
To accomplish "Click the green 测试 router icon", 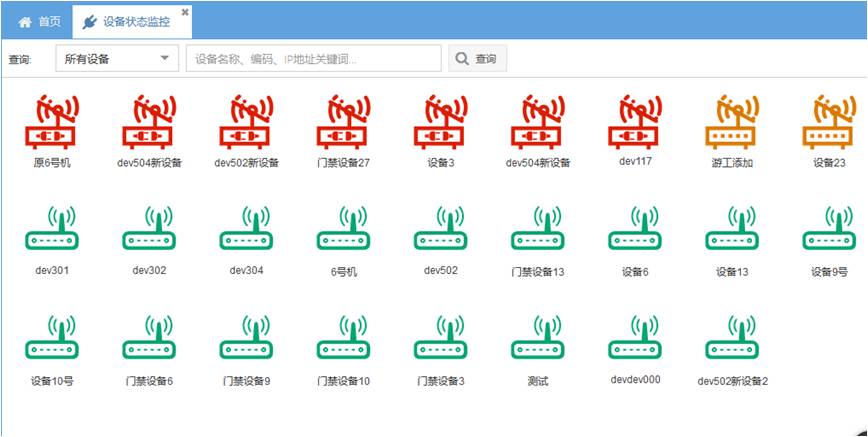I will click(538, 337).
